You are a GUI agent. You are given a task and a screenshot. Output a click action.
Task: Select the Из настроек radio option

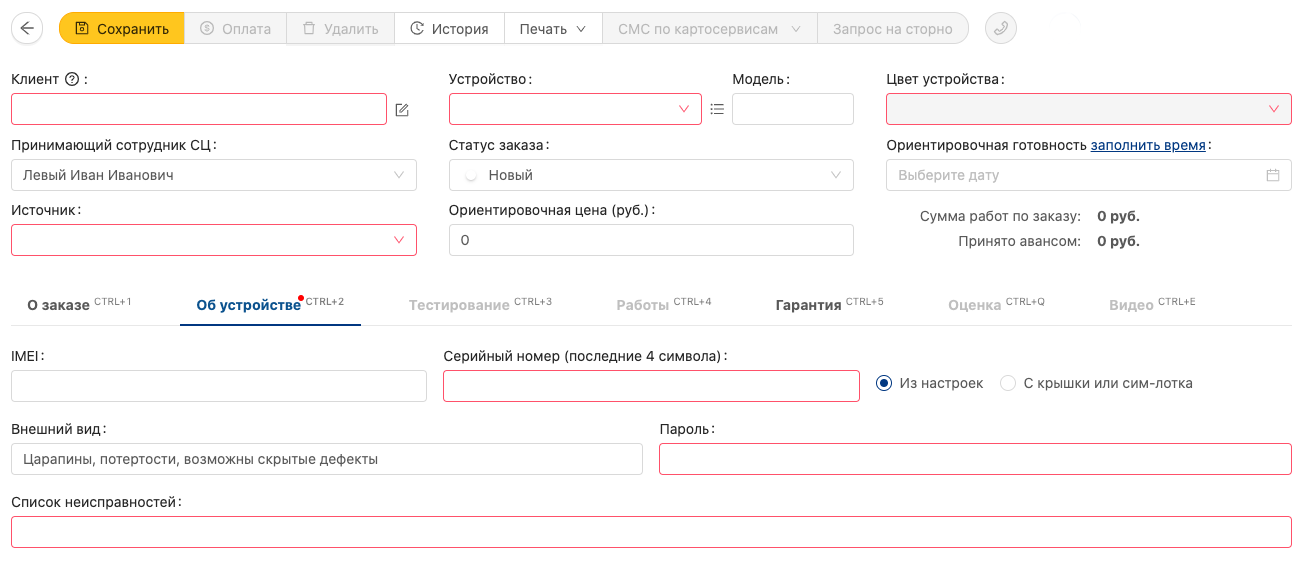click(884, 383)
